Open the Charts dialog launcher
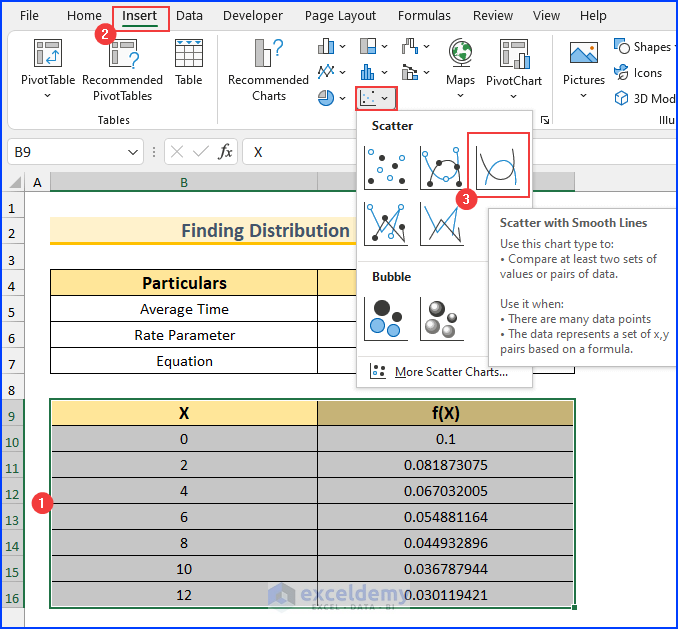Viewport: 678px width, 629px height. [x=545, y=120]
